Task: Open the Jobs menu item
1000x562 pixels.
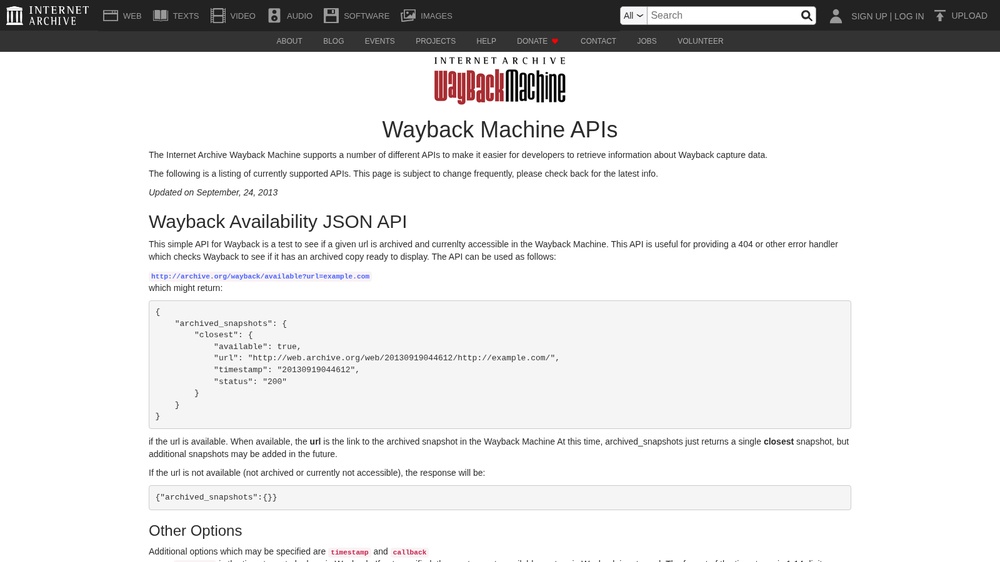Action: 647,41
